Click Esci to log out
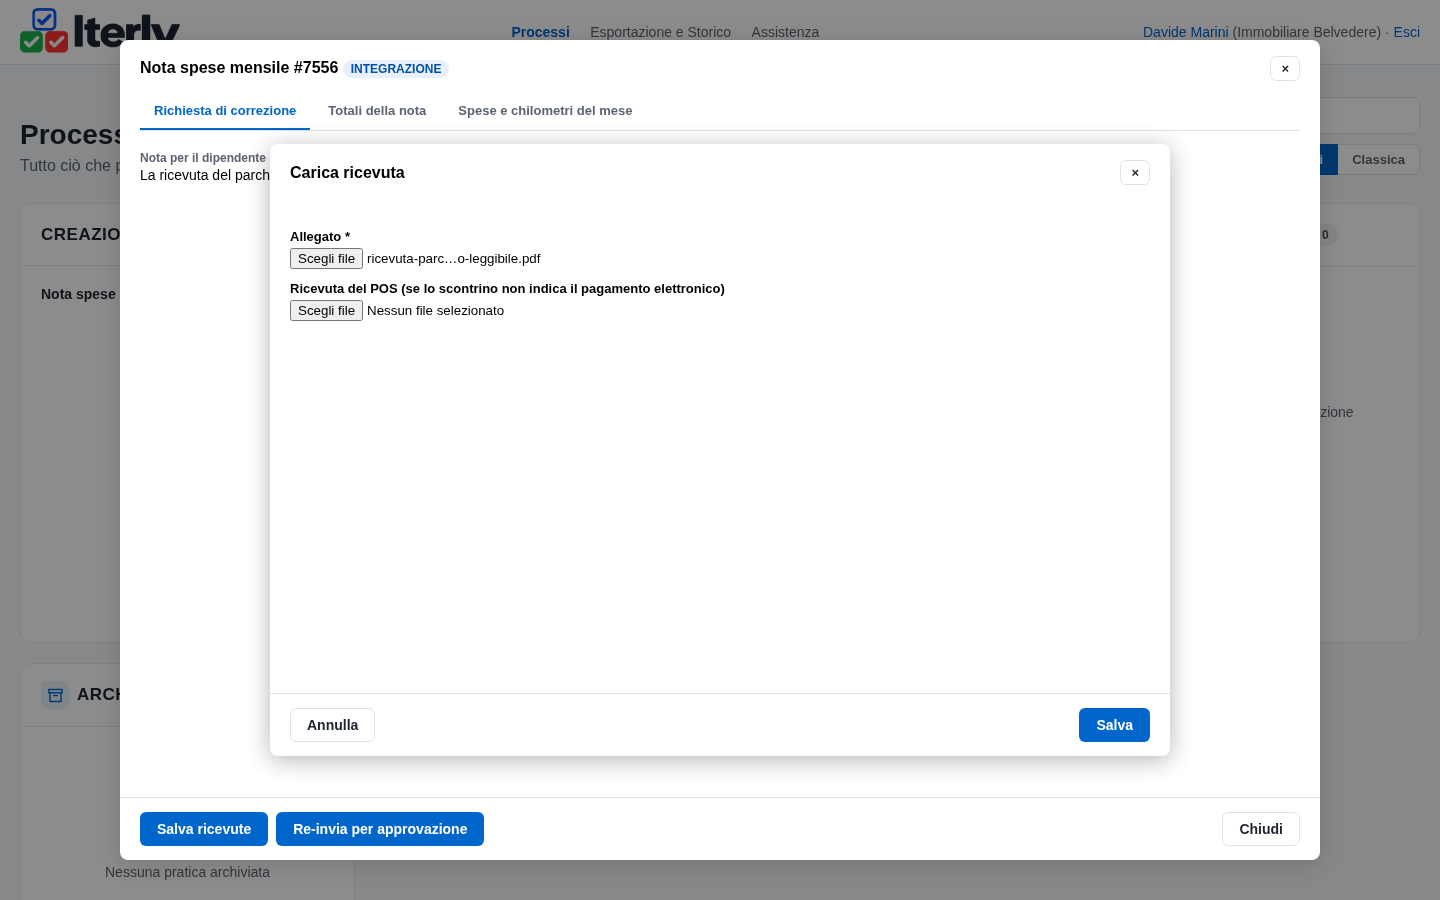 (x=1406, y=32)
